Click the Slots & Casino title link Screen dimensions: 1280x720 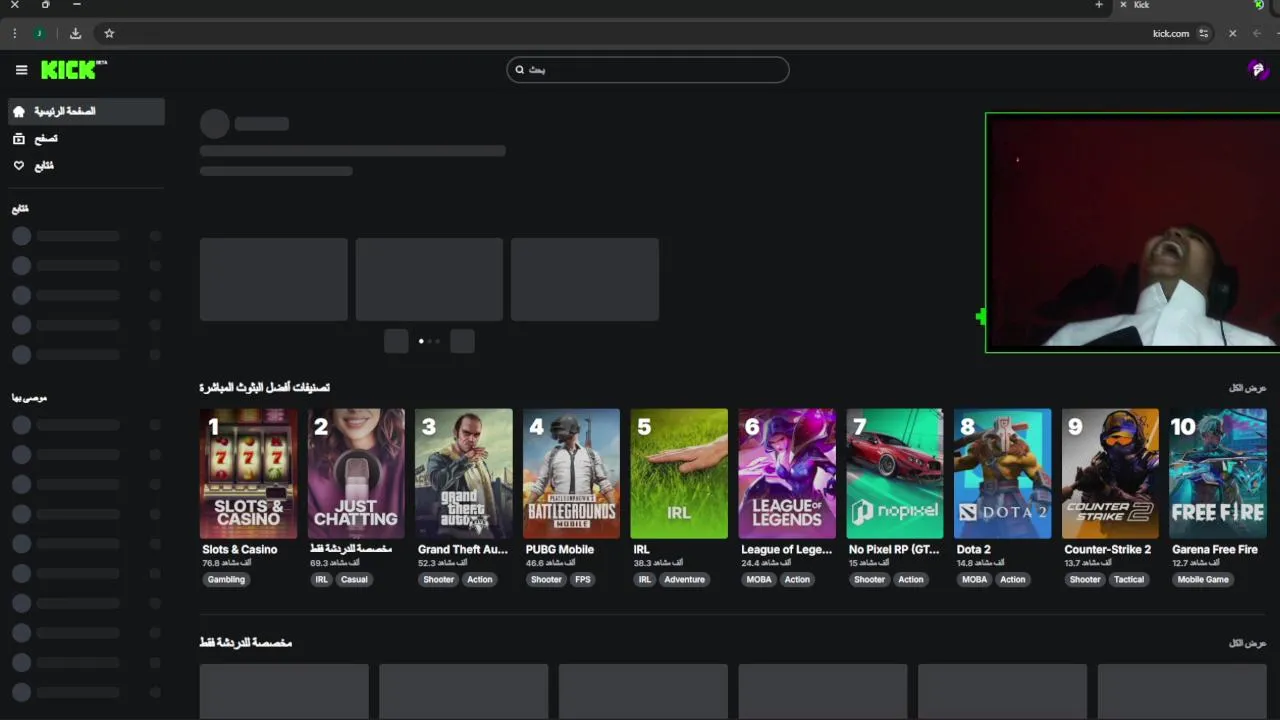(240, 549)
